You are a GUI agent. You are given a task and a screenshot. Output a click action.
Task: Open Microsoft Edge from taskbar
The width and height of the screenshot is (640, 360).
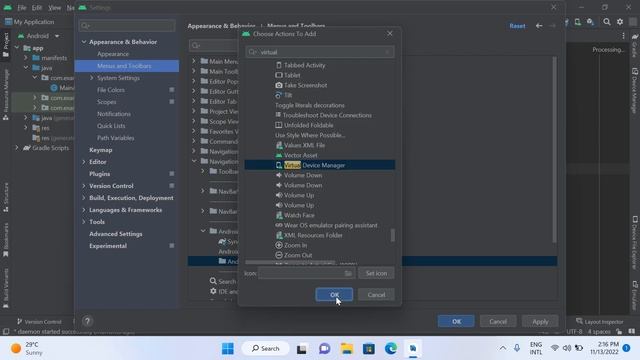(x=391, y=348)
